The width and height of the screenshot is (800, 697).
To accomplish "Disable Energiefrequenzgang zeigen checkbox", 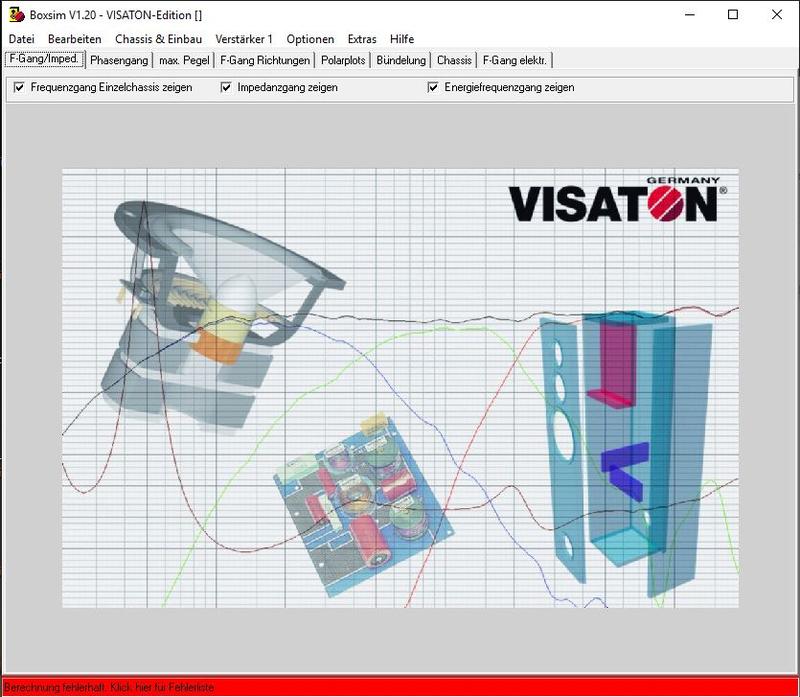I will point(433,87).
